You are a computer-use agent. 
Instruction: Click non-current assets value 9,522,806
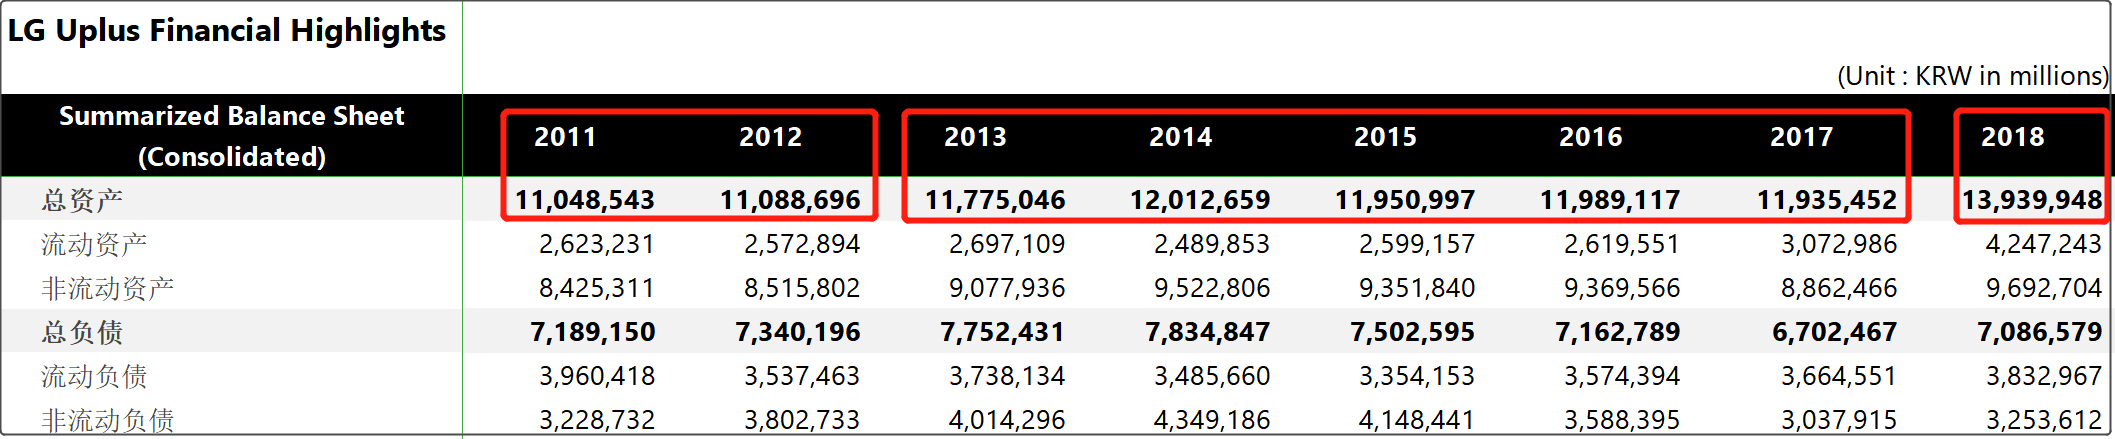1212,288
